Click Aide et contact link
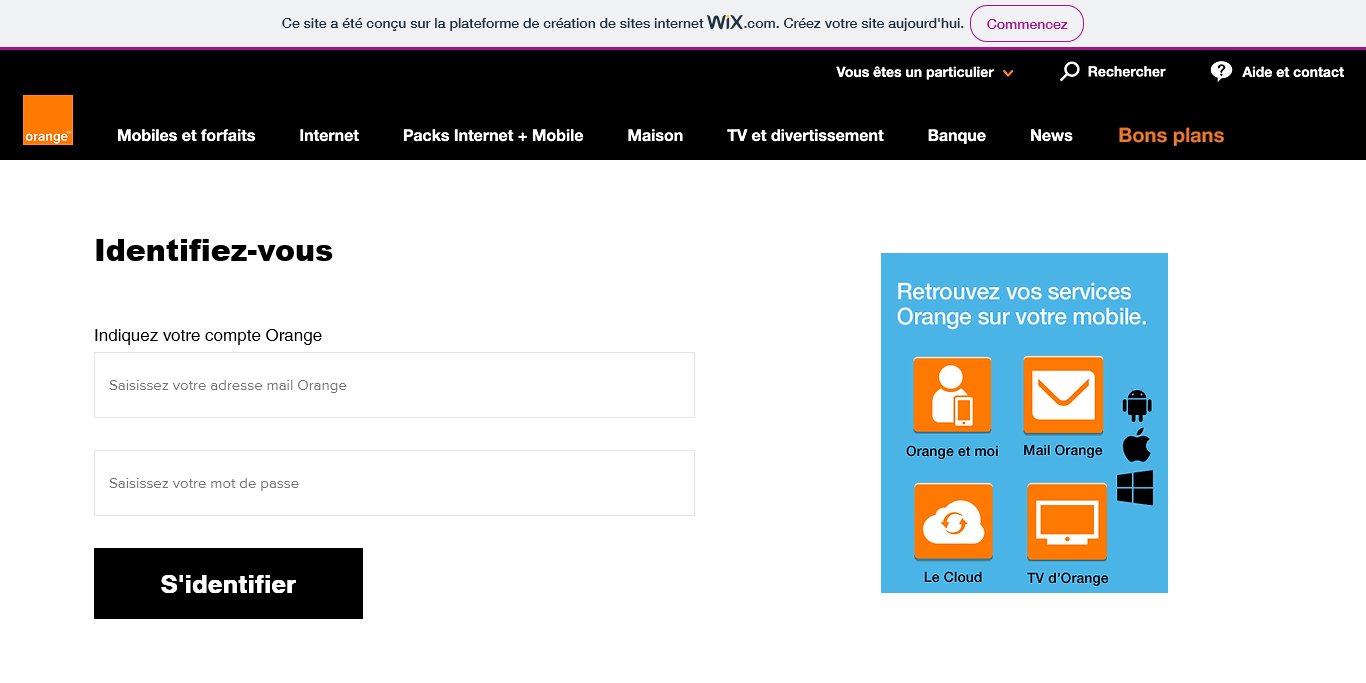This screenshot has width=1366, height=683. [1293, 72]
